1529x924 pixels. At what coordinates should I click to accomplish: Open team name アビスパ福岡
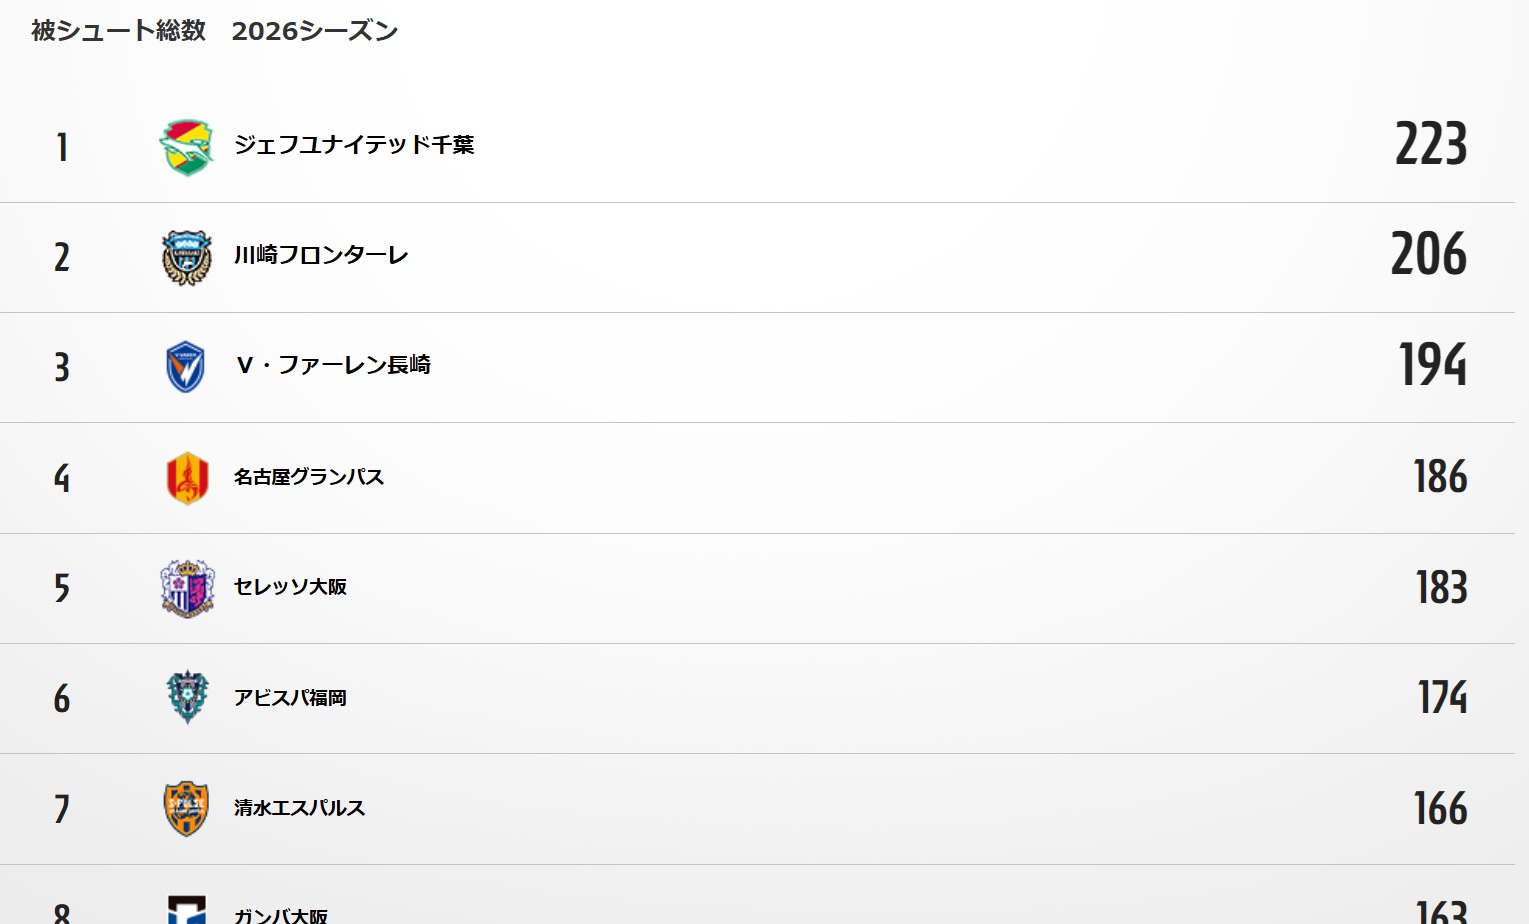click(290, 698)
